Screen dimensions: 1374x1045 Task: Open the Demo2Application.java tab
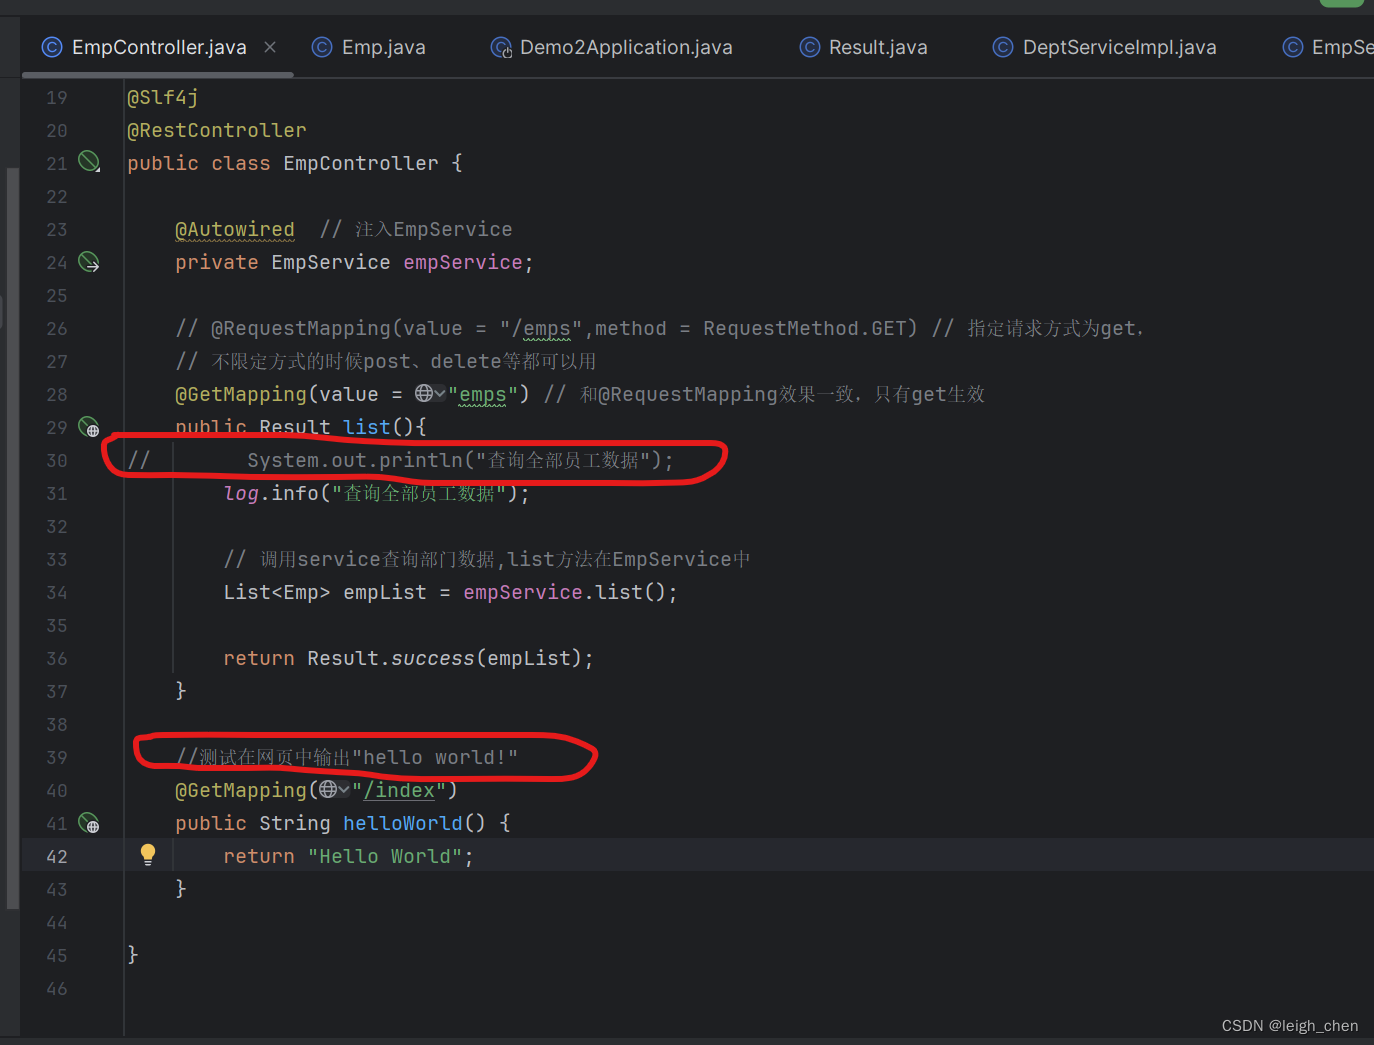[626, 47]
